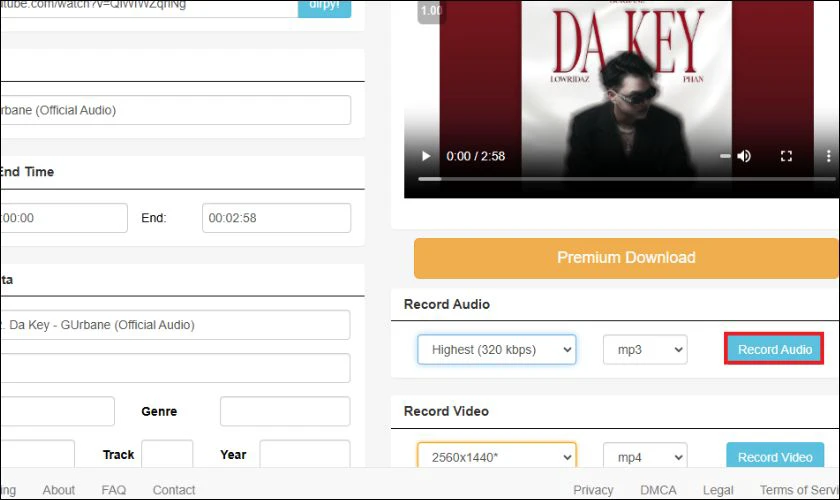840x500 pixels.
Task: Click the 1.00 playback speed badge
Action: [431, 11]
